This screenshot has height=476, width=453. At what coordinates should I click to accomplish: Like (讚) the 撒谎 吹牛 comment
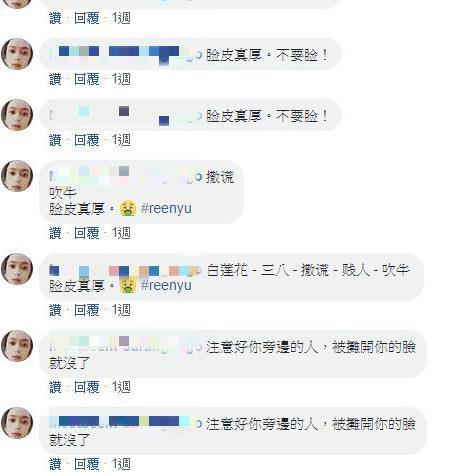(x=55, y=233)
